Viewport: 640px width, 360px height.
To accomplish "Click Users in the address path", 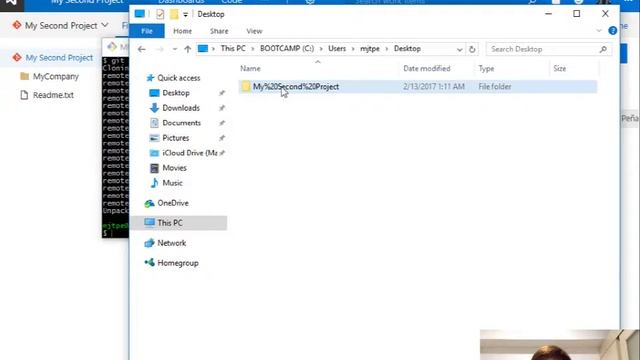I will [337, 49].
